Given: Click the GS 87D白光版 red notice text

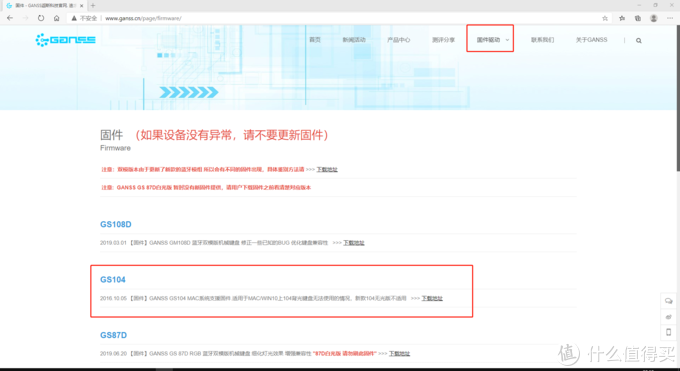Looking at the screenshot, I should 206,187.
